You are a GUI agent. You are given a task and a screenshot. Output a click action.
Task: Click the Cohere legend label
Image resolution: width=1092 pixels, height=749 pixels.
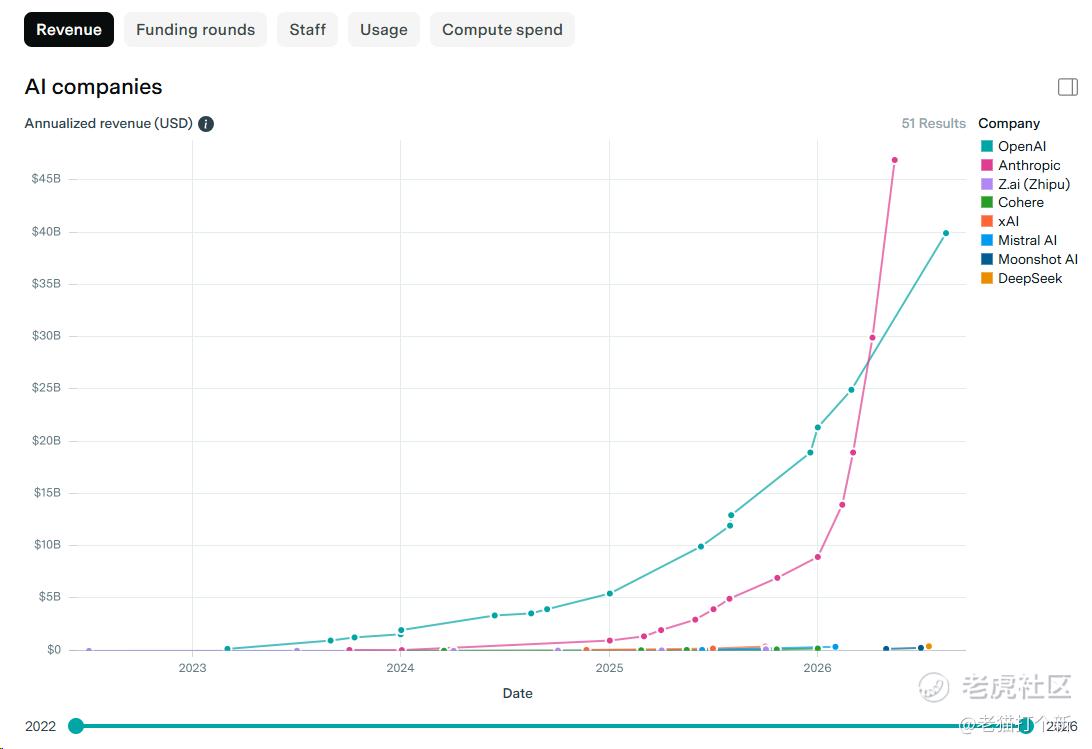point(1020,202)
